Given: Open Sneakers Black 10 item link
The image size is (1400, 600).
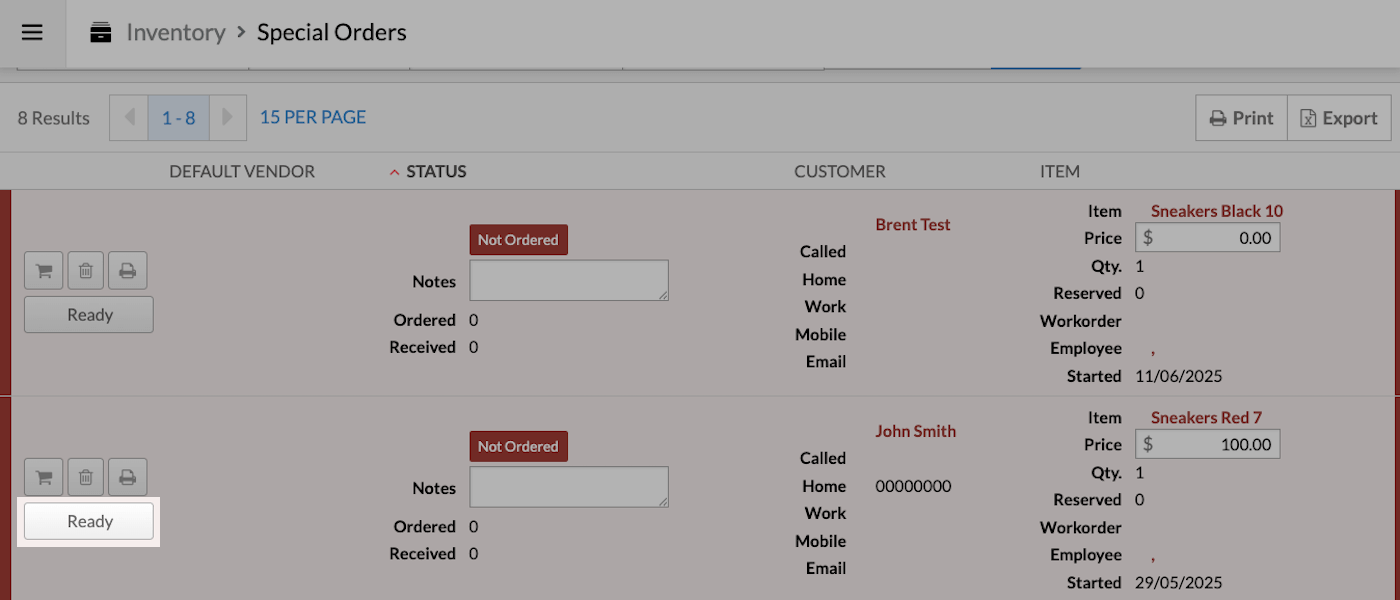Looking at the screenshot, I should (1217, 211).
